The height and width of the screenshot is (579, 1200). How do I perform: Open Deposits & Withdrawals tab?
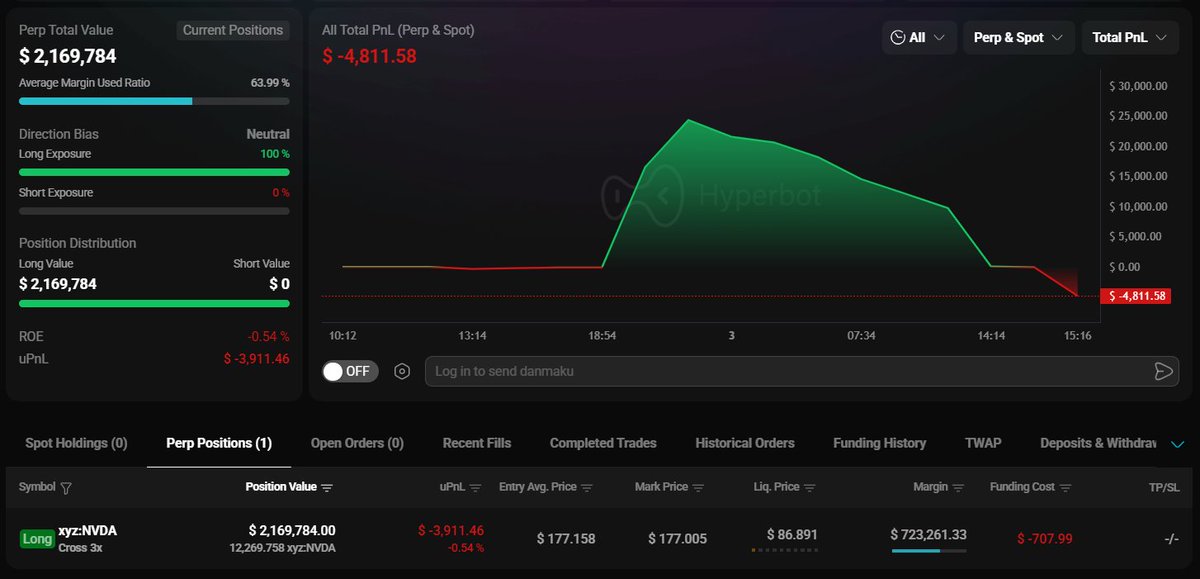tap(1098, 443)
